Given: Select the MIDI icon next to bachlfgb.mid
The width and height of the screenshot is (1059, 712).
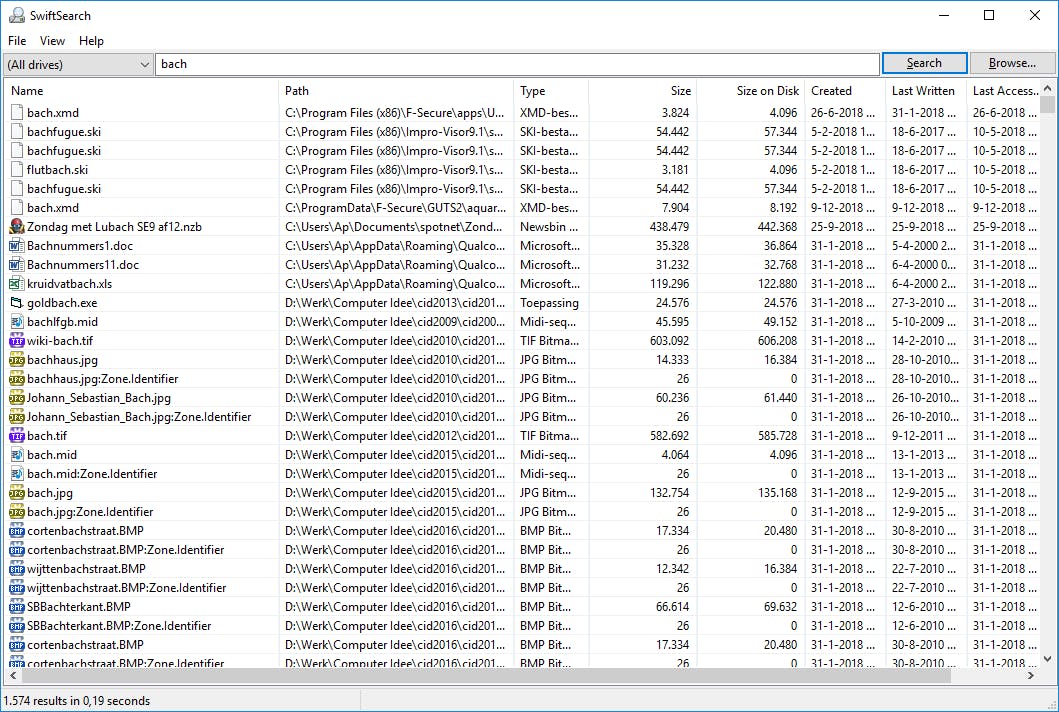Looking at the screenshot, I should 15,321.
